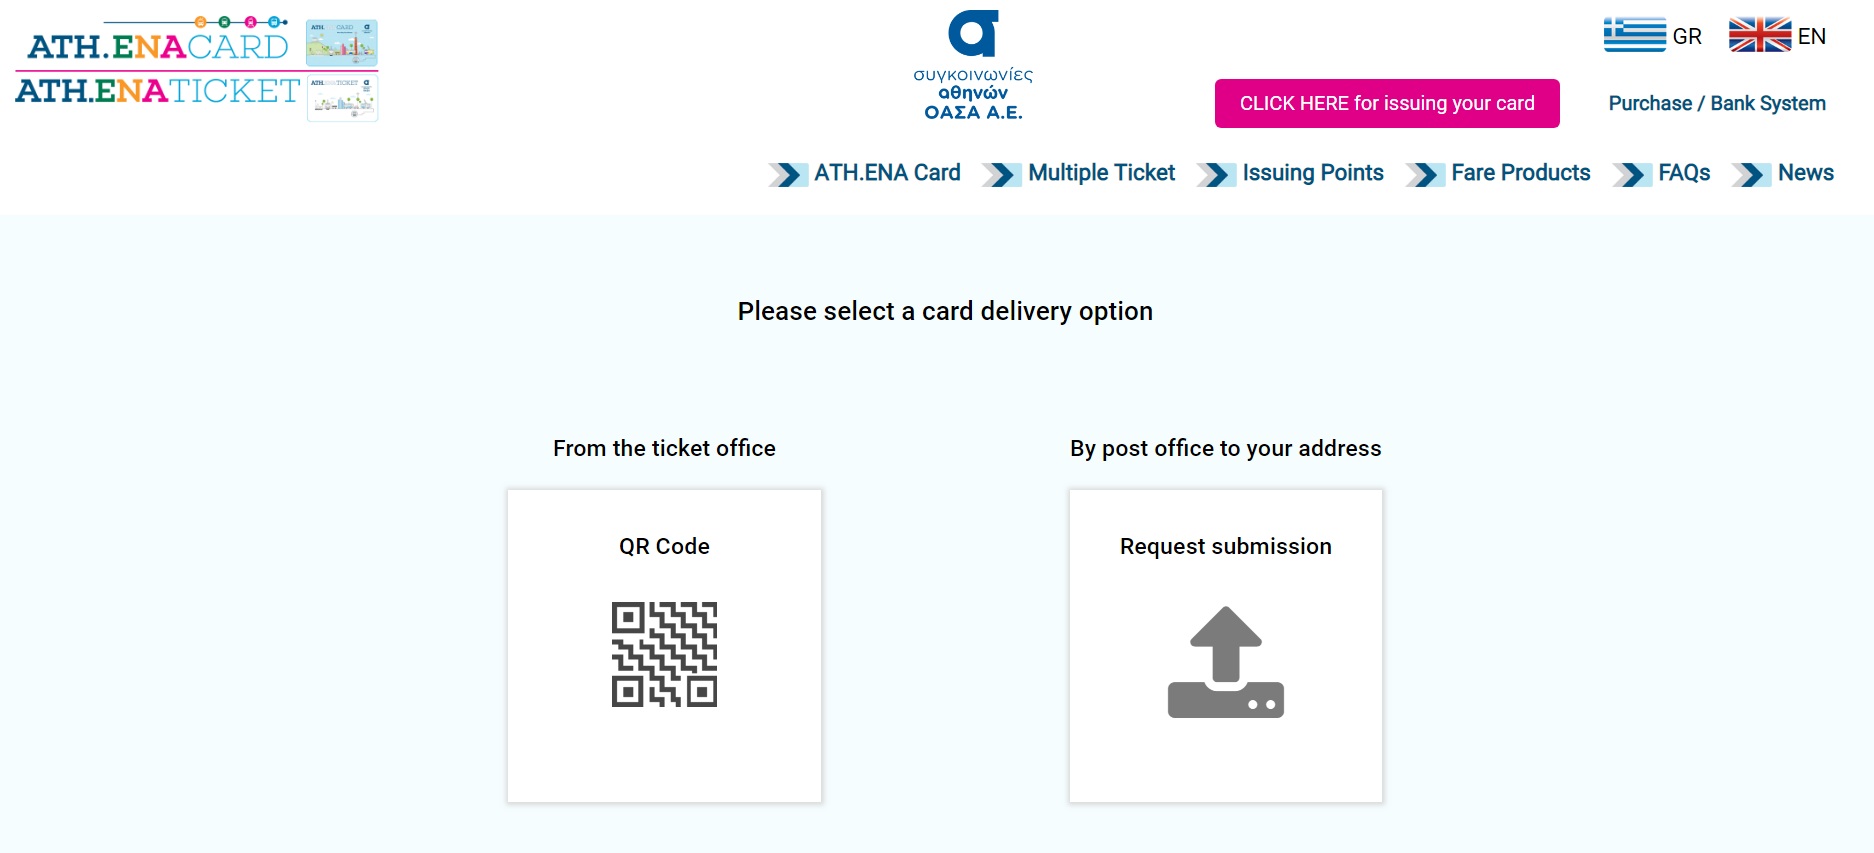Click CLICK HERE for issuing your card
Screen dimensions: 1874x853
click(1386, 103)
